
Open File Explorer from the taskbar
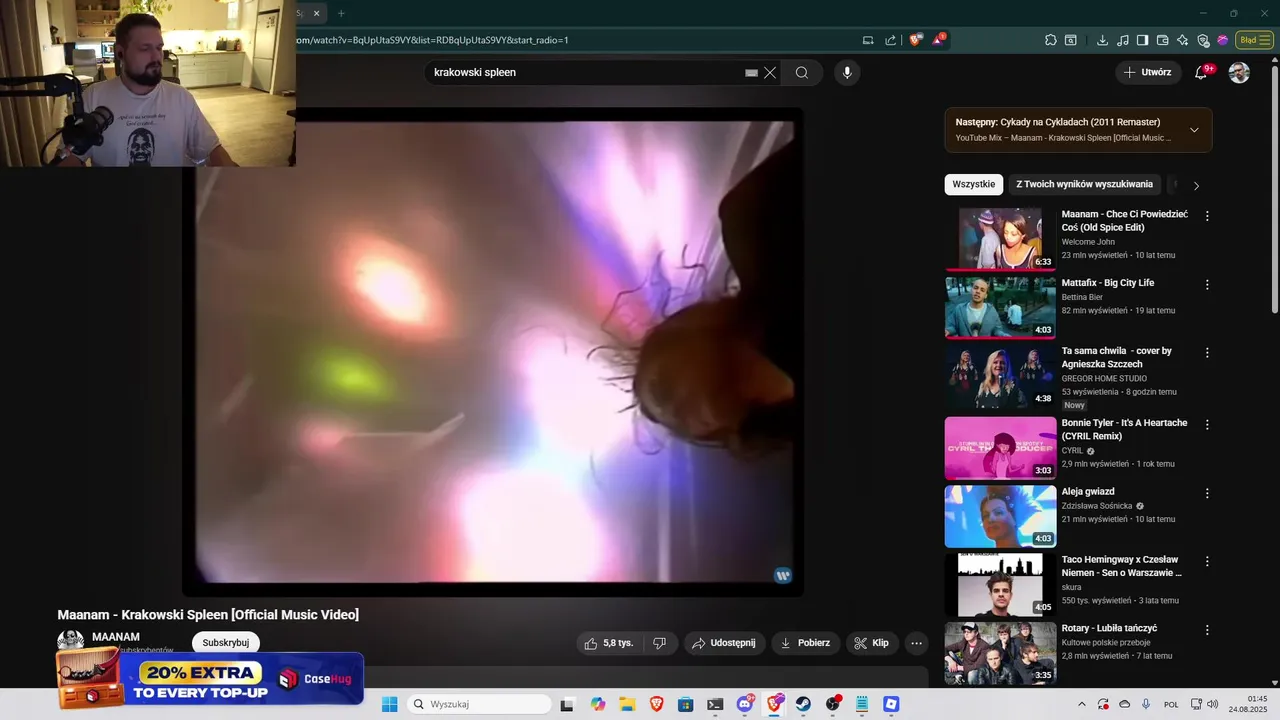coord(627,704)
